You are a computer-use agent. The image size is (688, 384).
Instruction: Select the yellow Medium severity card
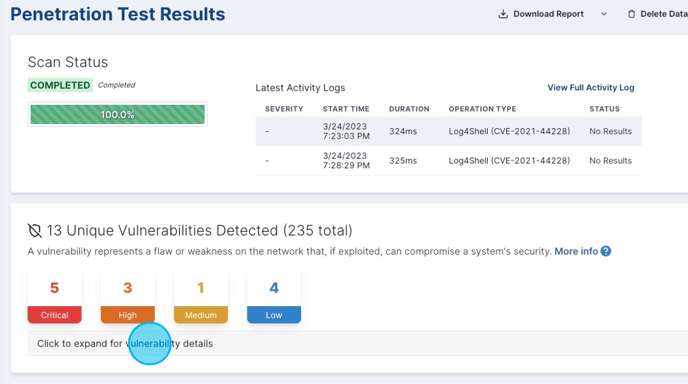[201, 297]
